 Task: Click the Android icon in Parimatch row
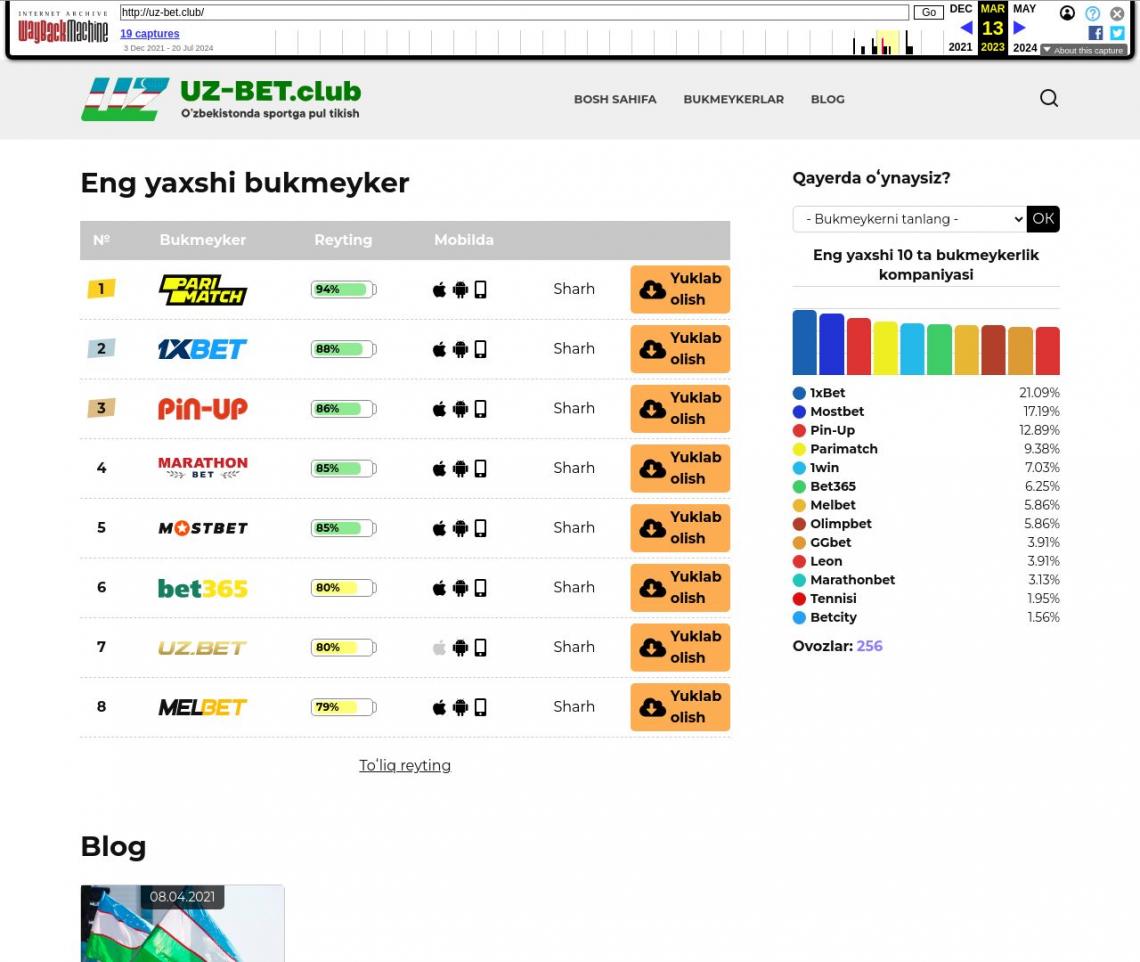460,290
